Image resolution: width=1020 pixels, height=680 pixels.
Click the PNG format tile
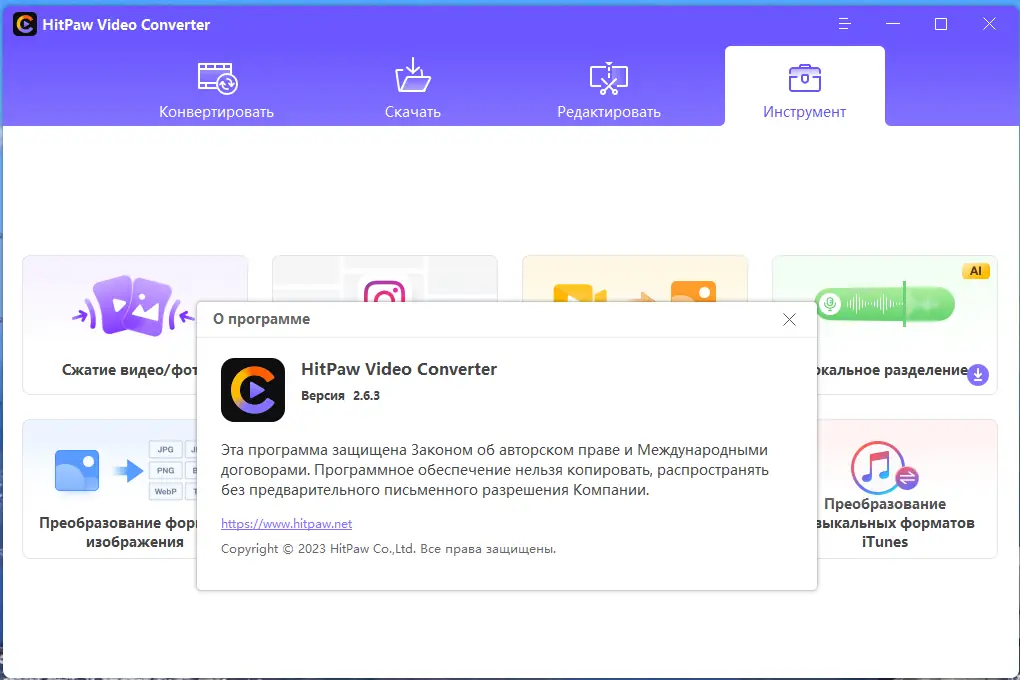[x=165, y=470]
